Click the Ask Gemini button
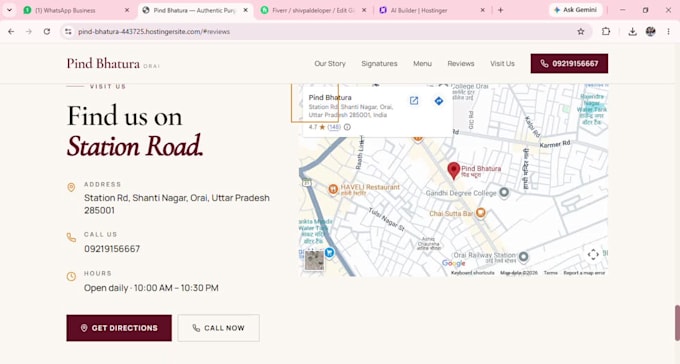 point(575,10)
